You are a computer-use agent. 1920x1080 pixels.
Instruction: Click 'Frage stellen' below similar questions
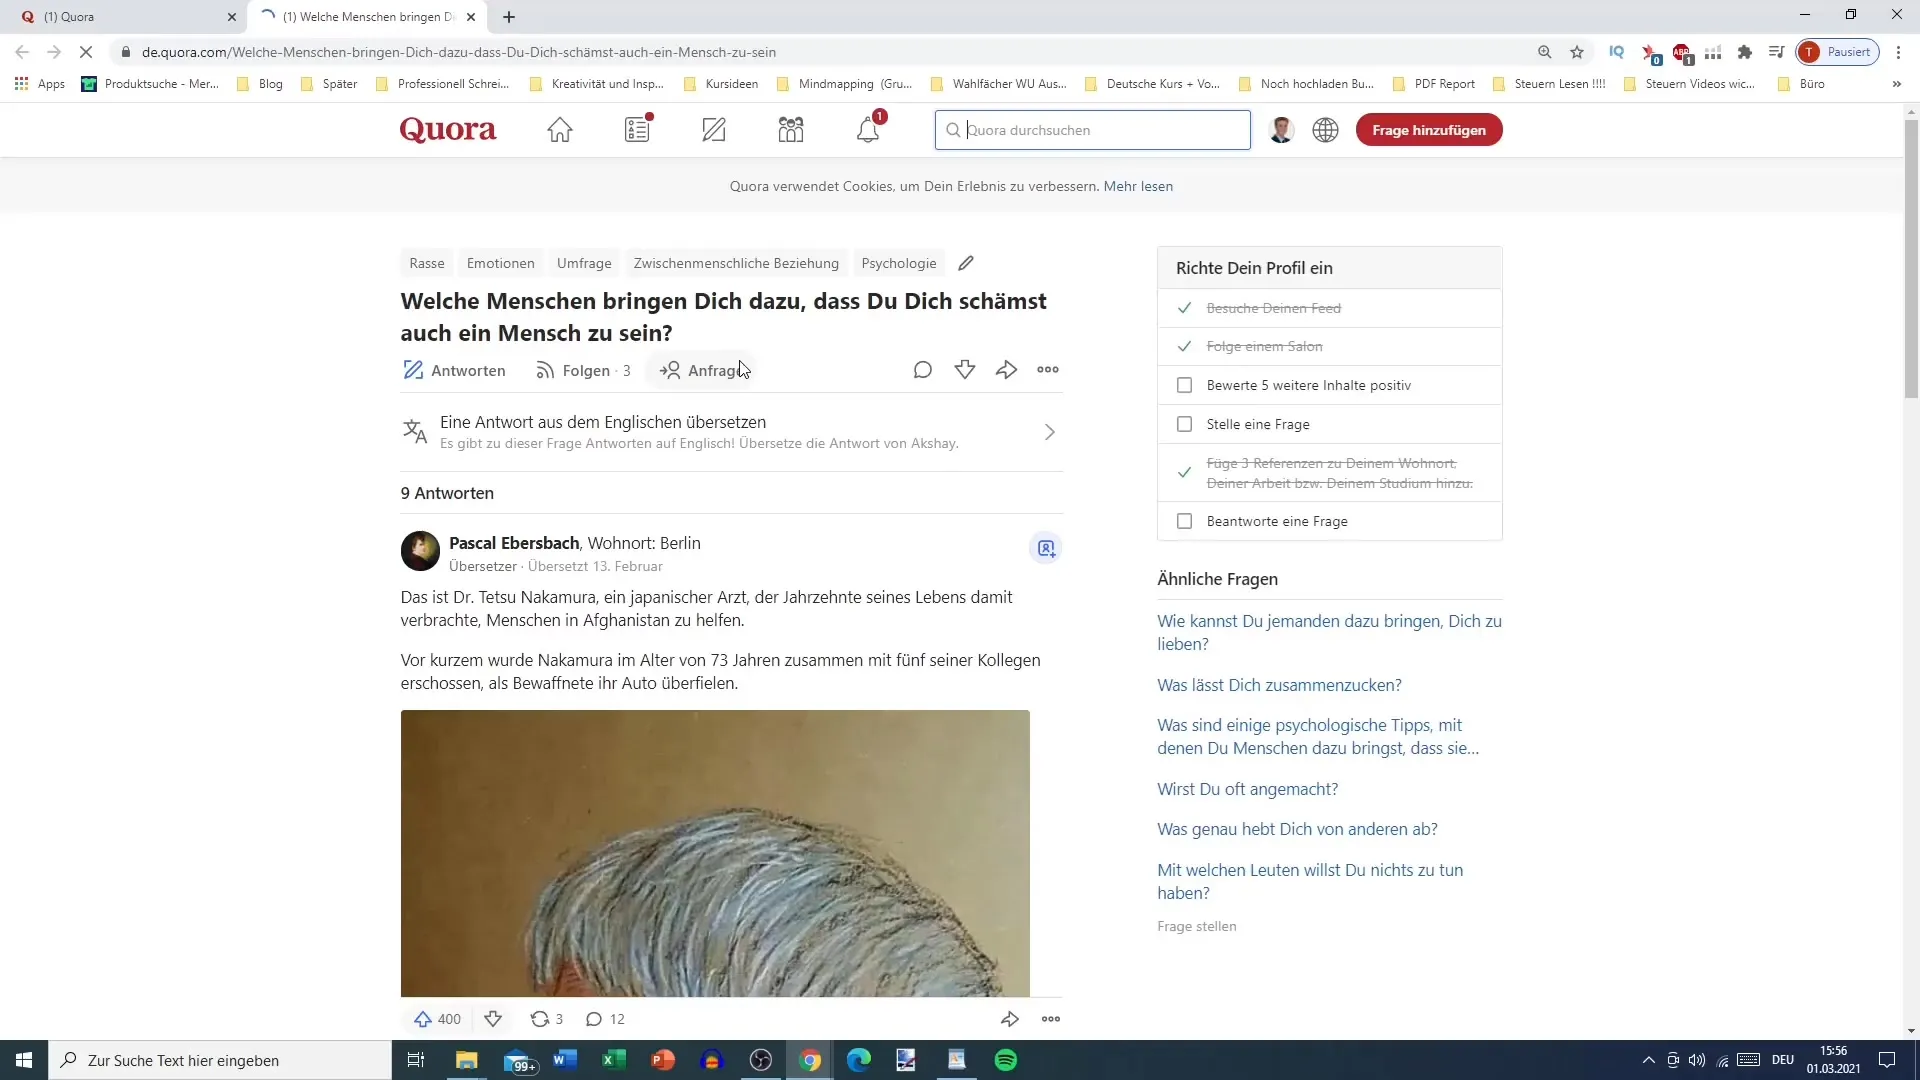1196,926
